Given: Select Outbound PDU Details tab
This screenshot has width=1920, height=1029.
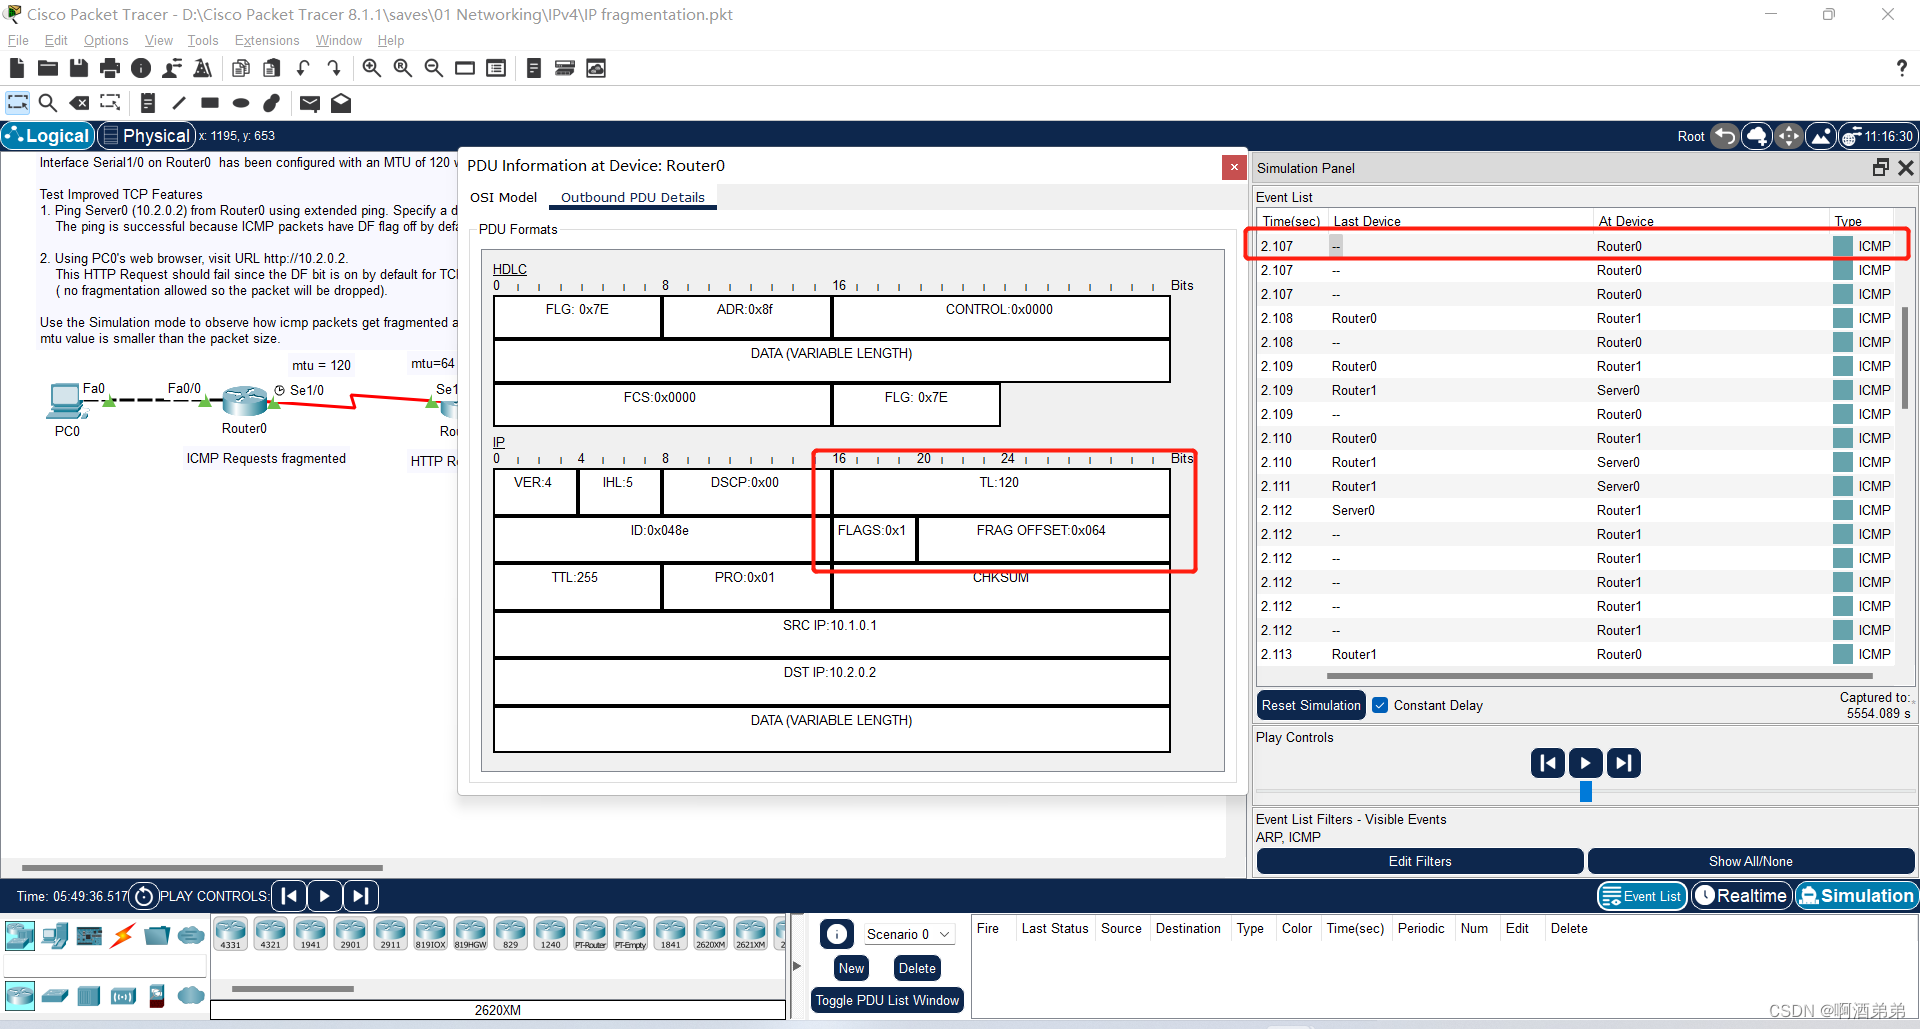Looking at the screenshot, I should pyautogui.click(x=633, y=197).
